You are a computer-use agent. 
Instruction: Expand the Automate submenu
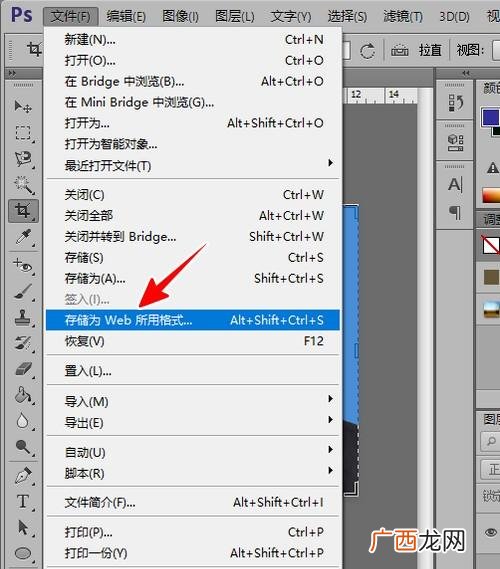[x=330, y=449]
